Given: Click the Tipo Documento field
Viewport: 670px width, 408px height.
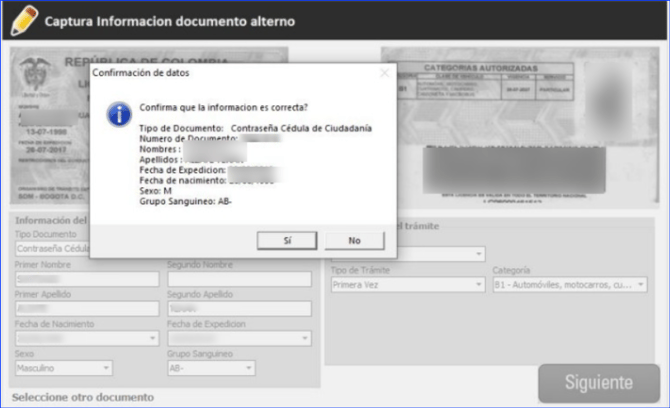Looking at the screenshot, I should point(52,249).
